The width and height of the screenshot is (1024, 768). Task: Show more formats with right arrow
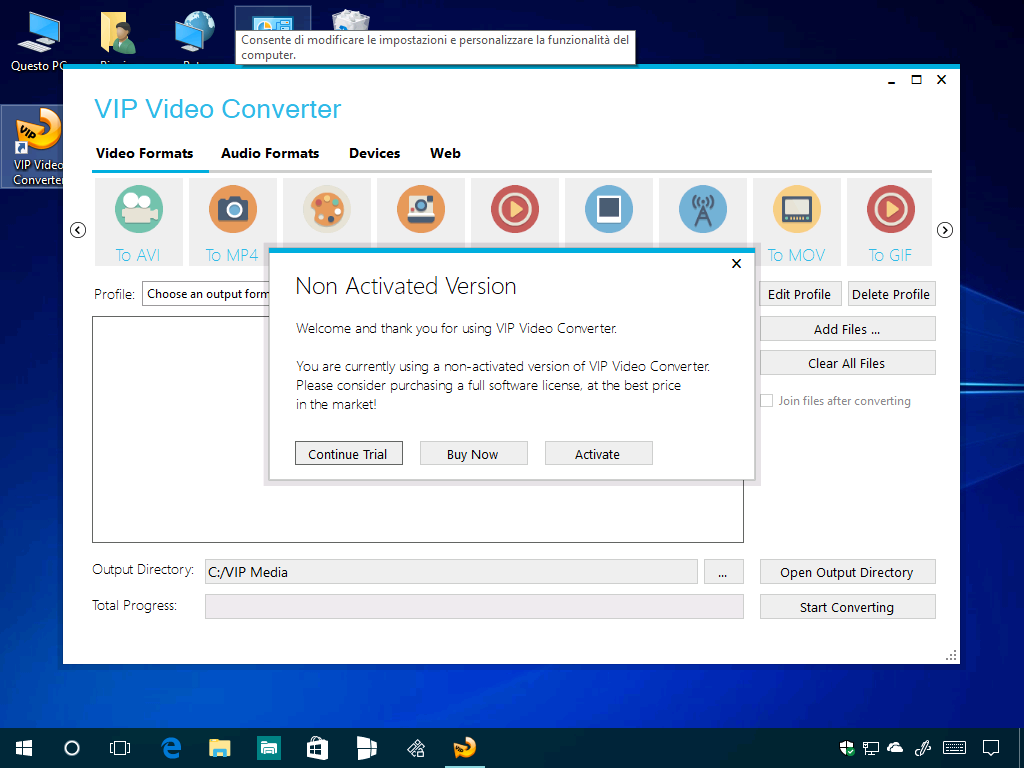pyautogui.click(x=944, y=230)
